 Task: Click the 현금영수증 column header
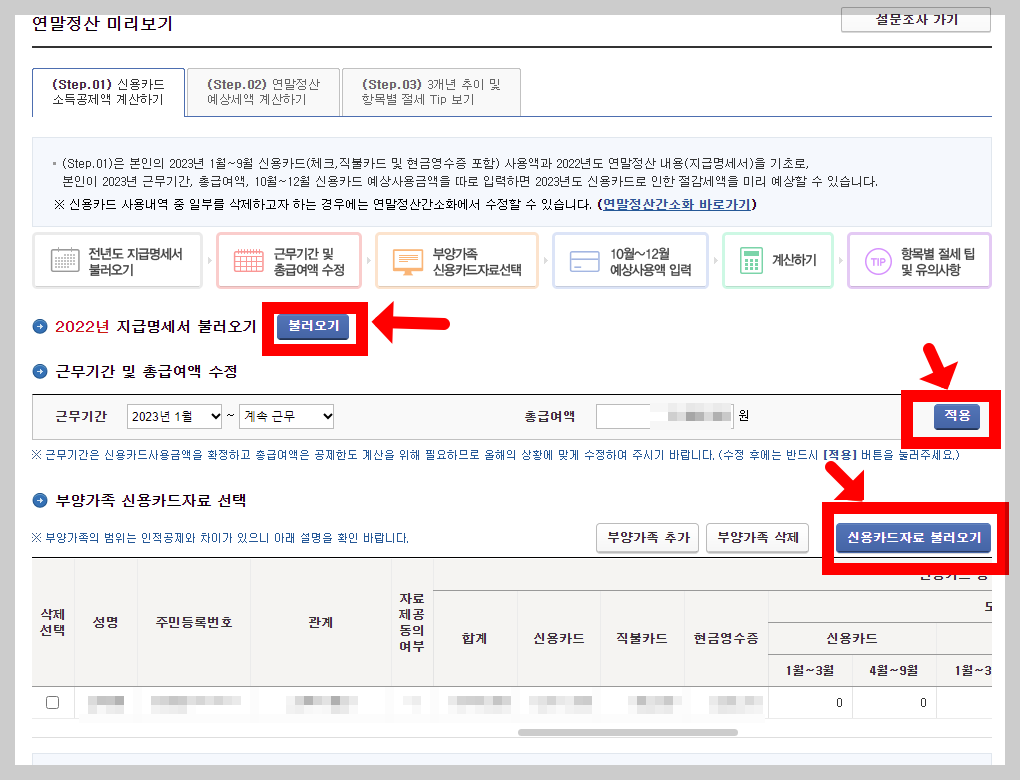[727, 639]
